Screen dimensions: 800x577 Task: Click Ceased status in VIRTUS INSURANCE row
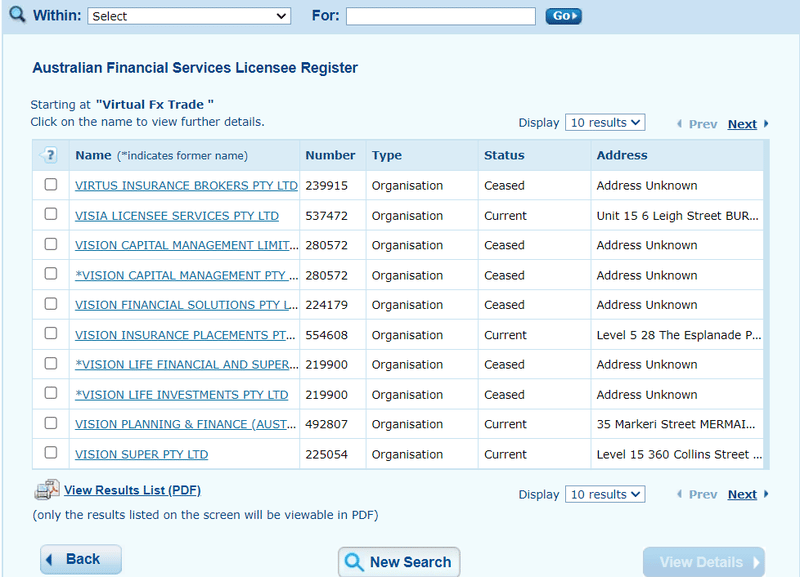tap(504, 186)
